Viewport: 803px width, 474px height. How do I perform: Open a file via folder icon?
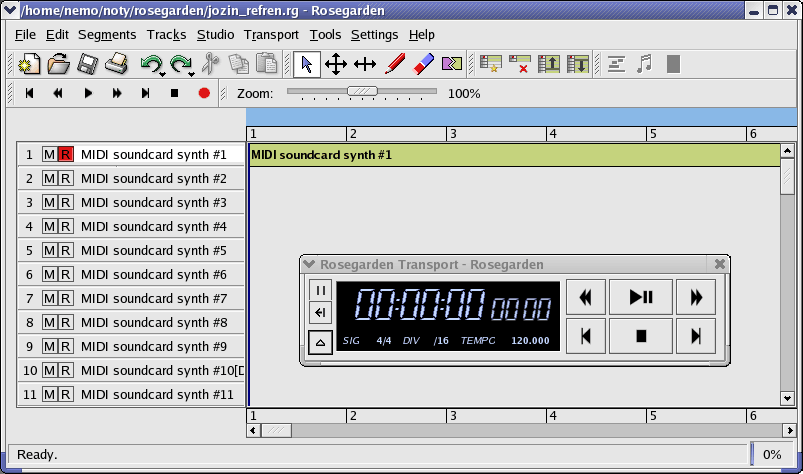click(58, 64)
